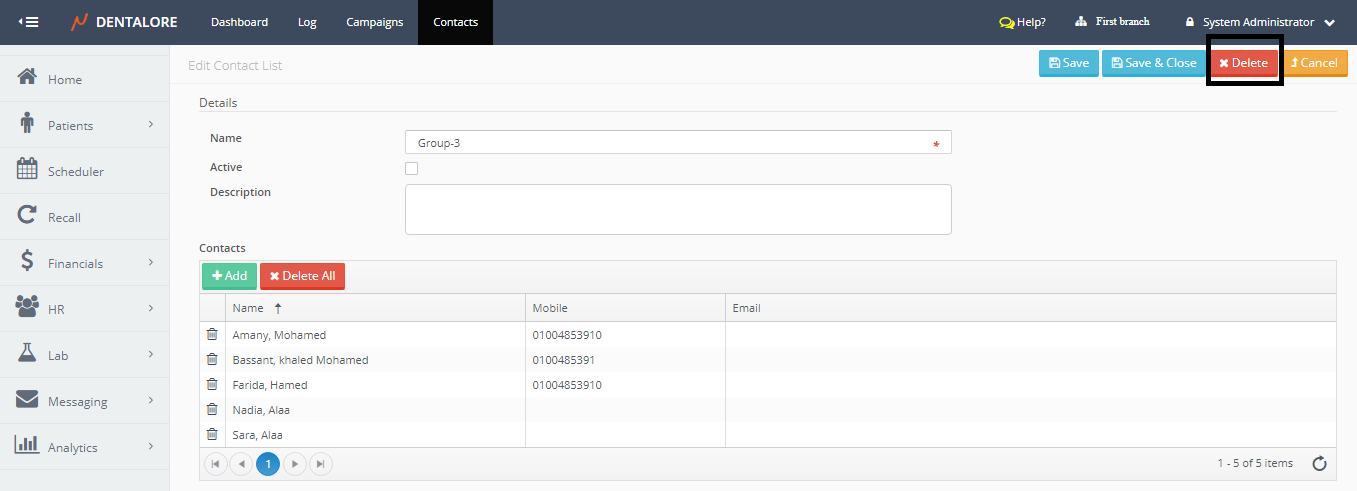The width and height of the screenshot is (1357, 491).
Task: Click trash icon next to Farida, Hamed
Action: click(212, 385)
